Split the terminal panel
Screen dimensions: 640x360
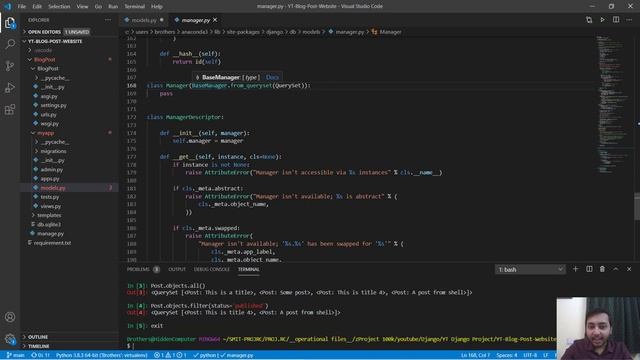tap(589, 269)
